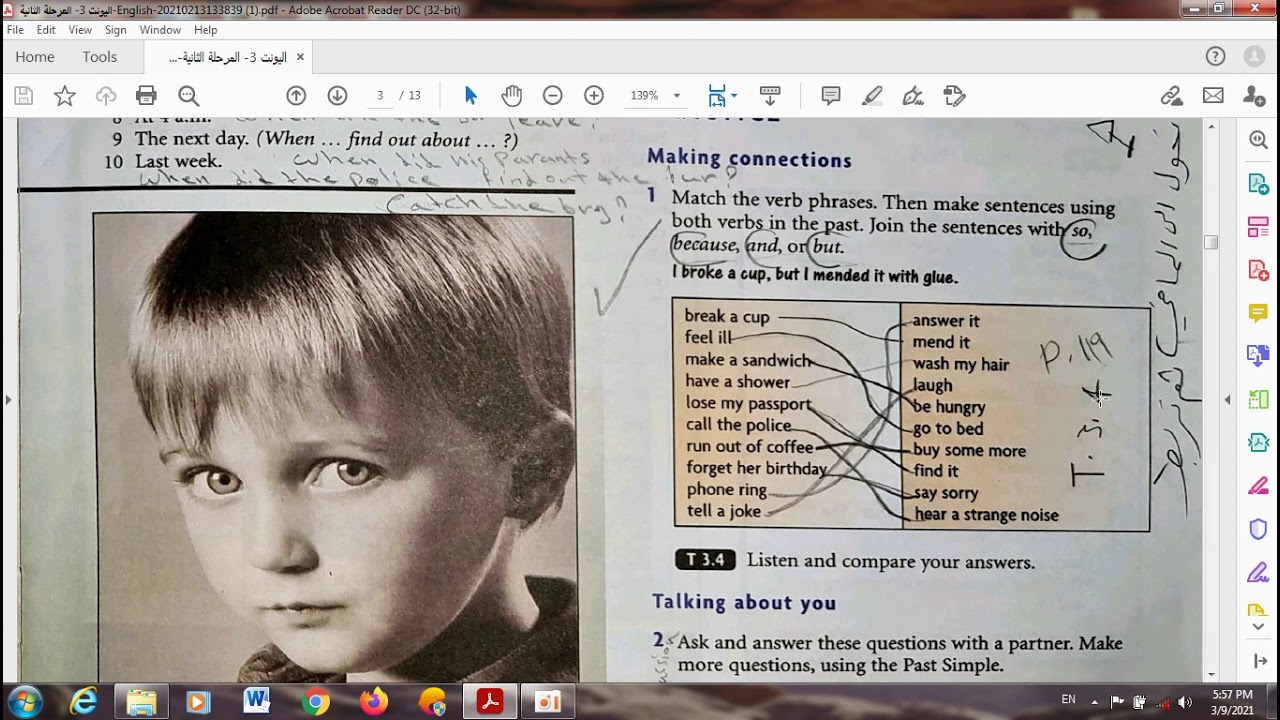Viewport: 1280px width, 720px height.
Task: Open the Fill & Sign tool in right pane
Action: coord(1258,486)
